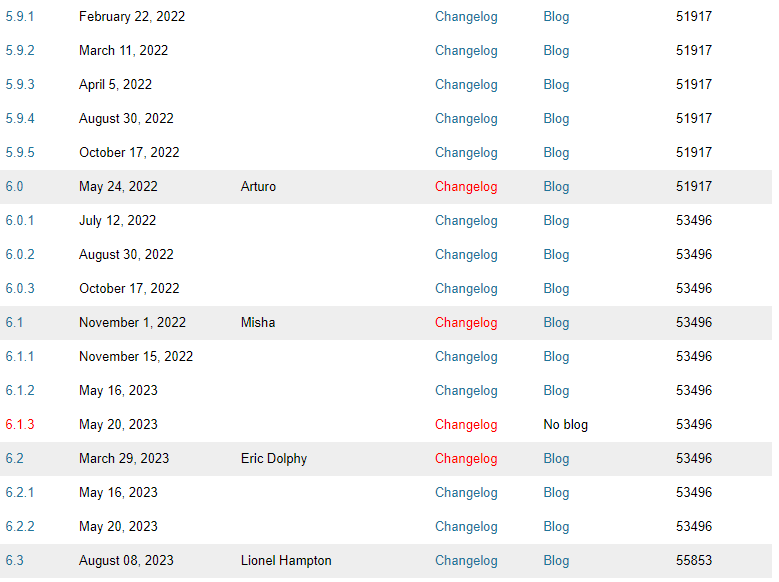Screen dimensions: 779x582
Task: Open the Changelog link for version 5.9.1
Action: point(465,17)
